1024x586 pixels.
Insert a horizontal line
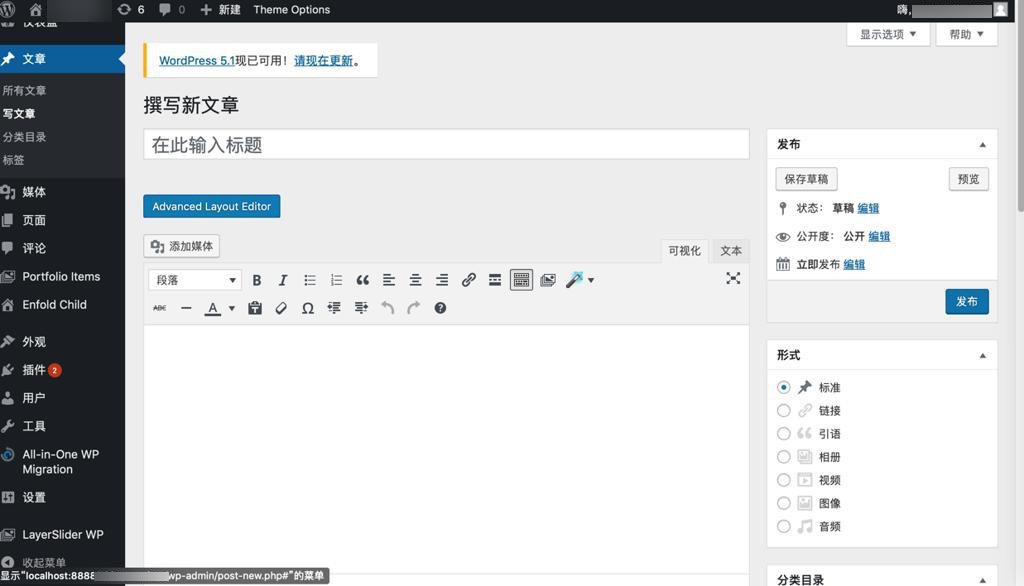coord(186,308)
